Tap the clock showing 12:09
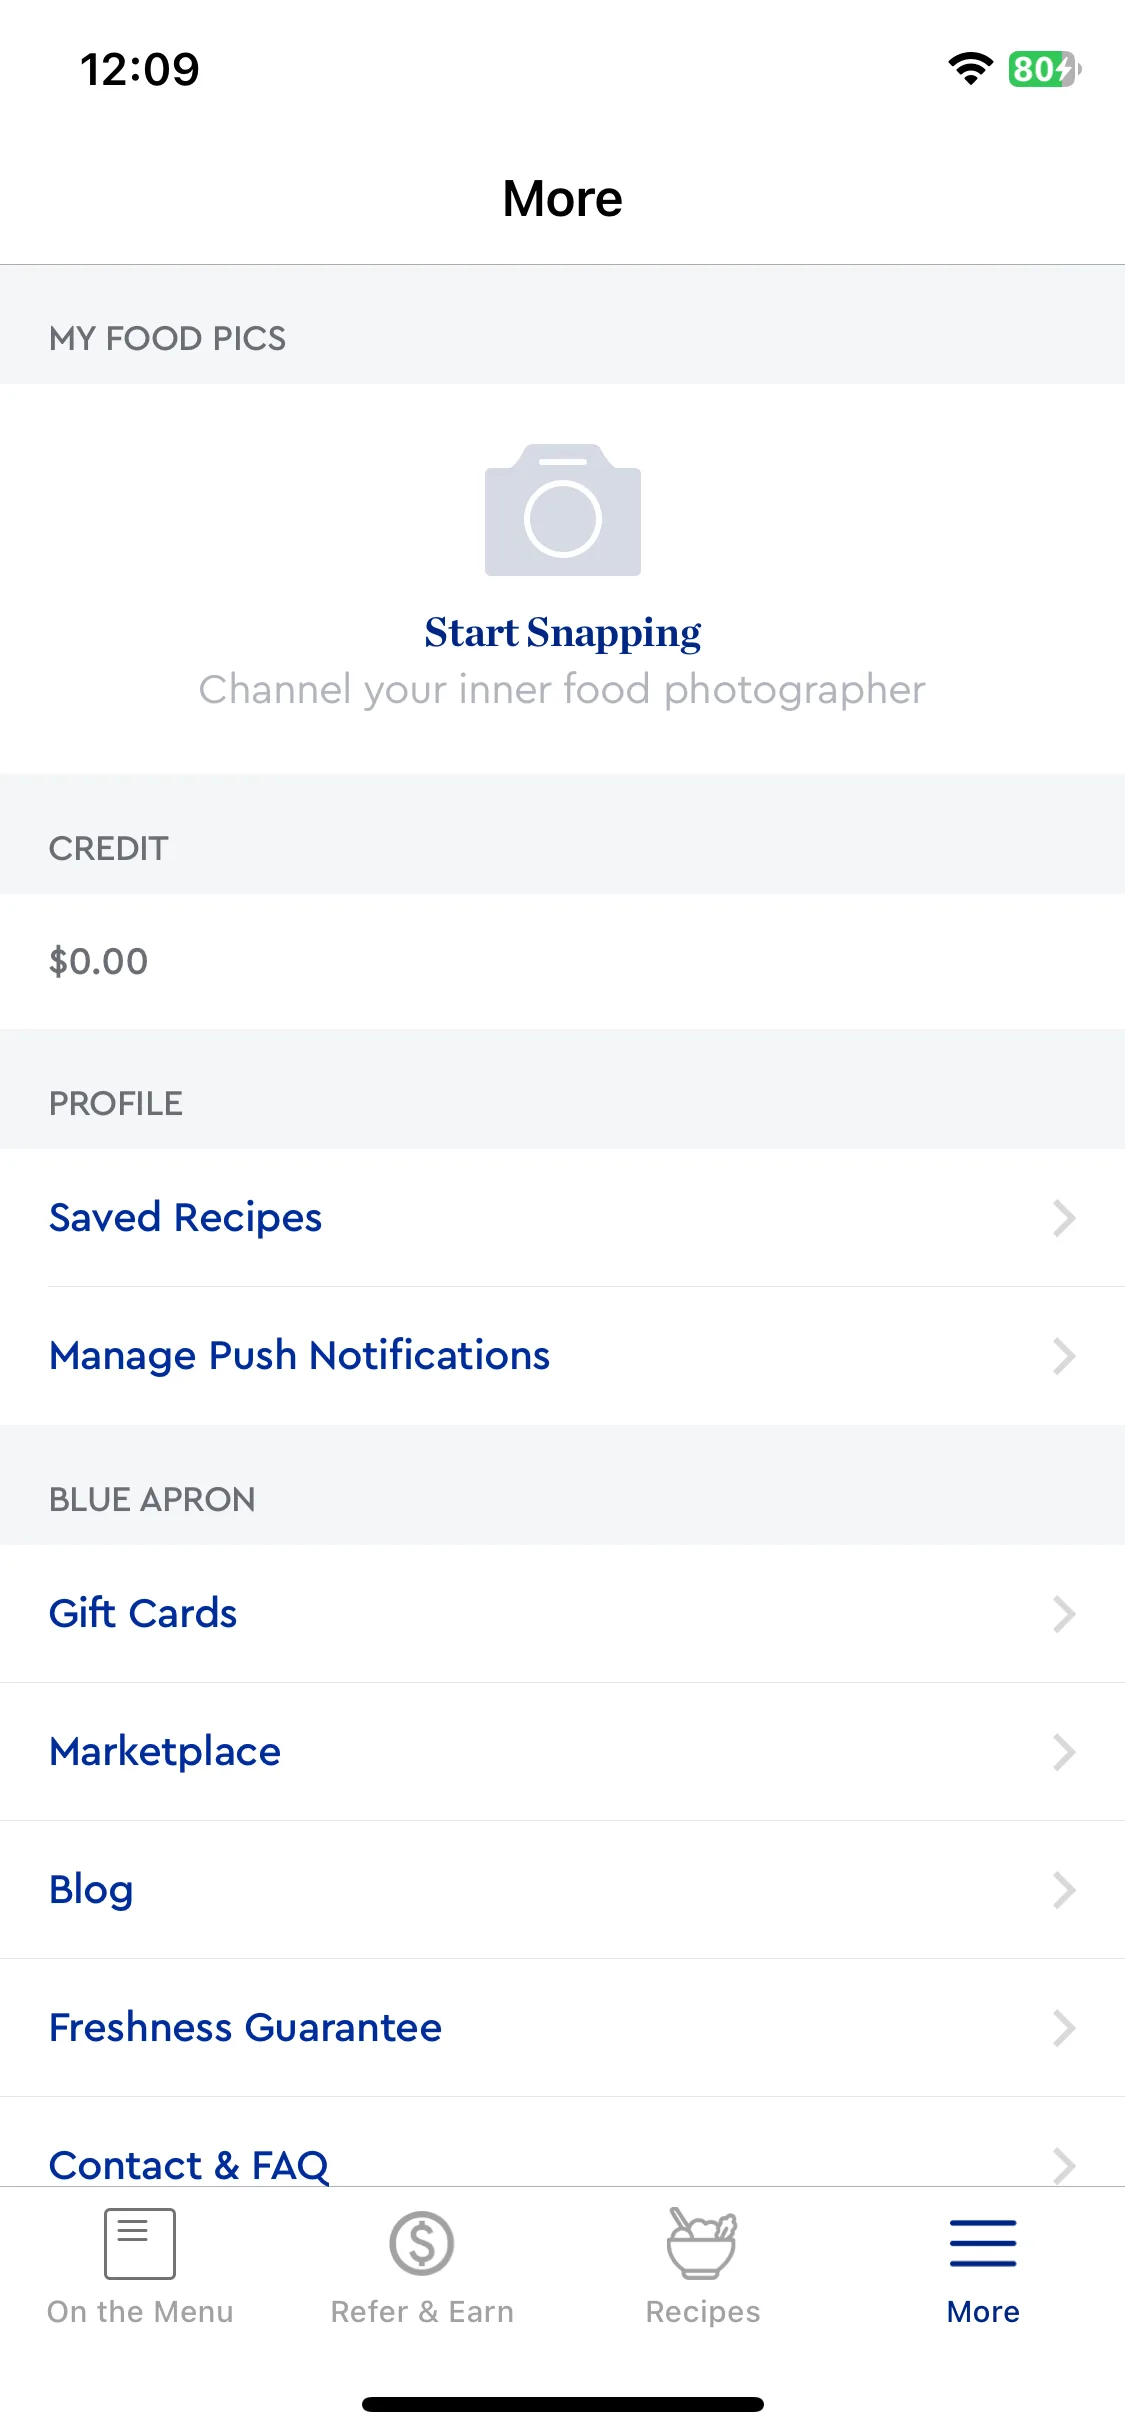The width and height of the screenshot is (1125, 2436). [140, 69]
